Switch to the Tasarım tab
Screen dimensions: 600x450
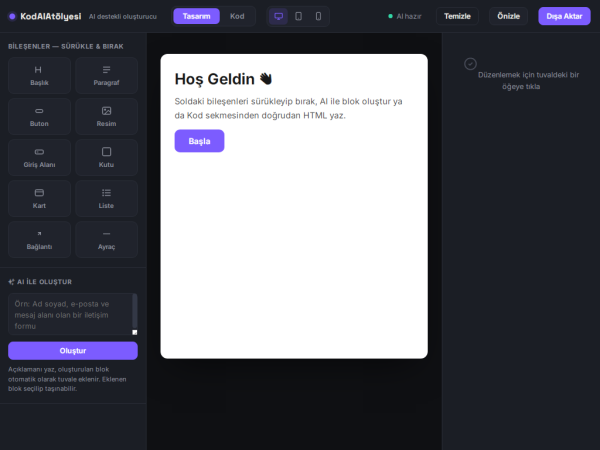(196, 16)
